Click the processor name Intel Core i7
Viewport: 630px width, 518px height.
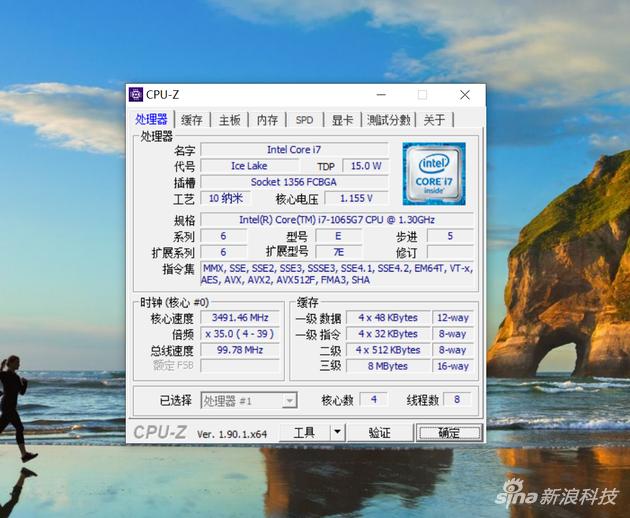click(294, 149)
